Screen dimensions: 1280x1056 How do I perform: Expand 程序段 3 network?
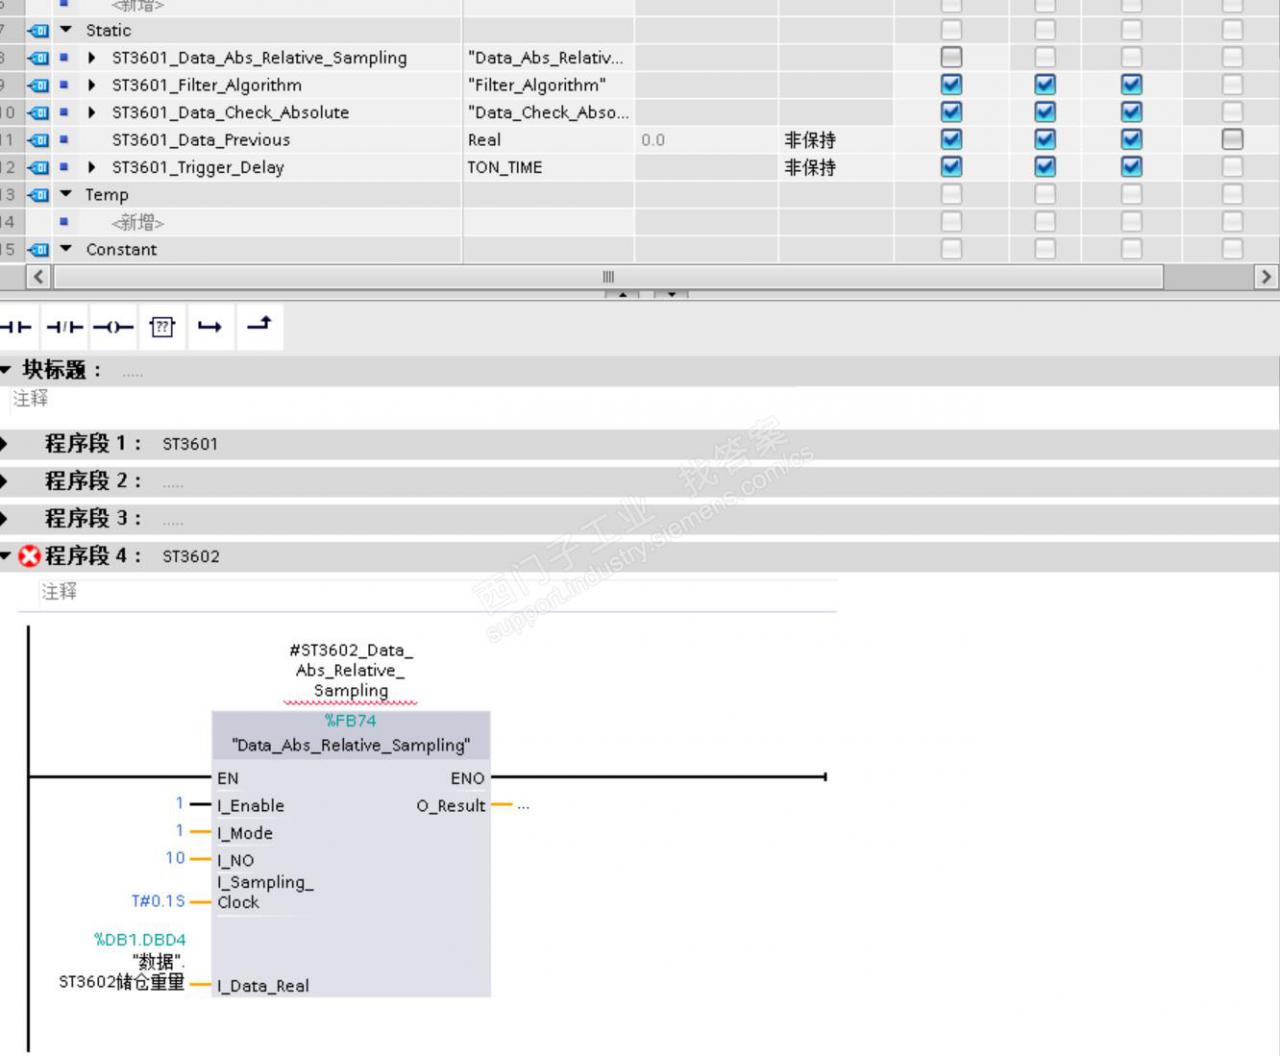(5, 519)
